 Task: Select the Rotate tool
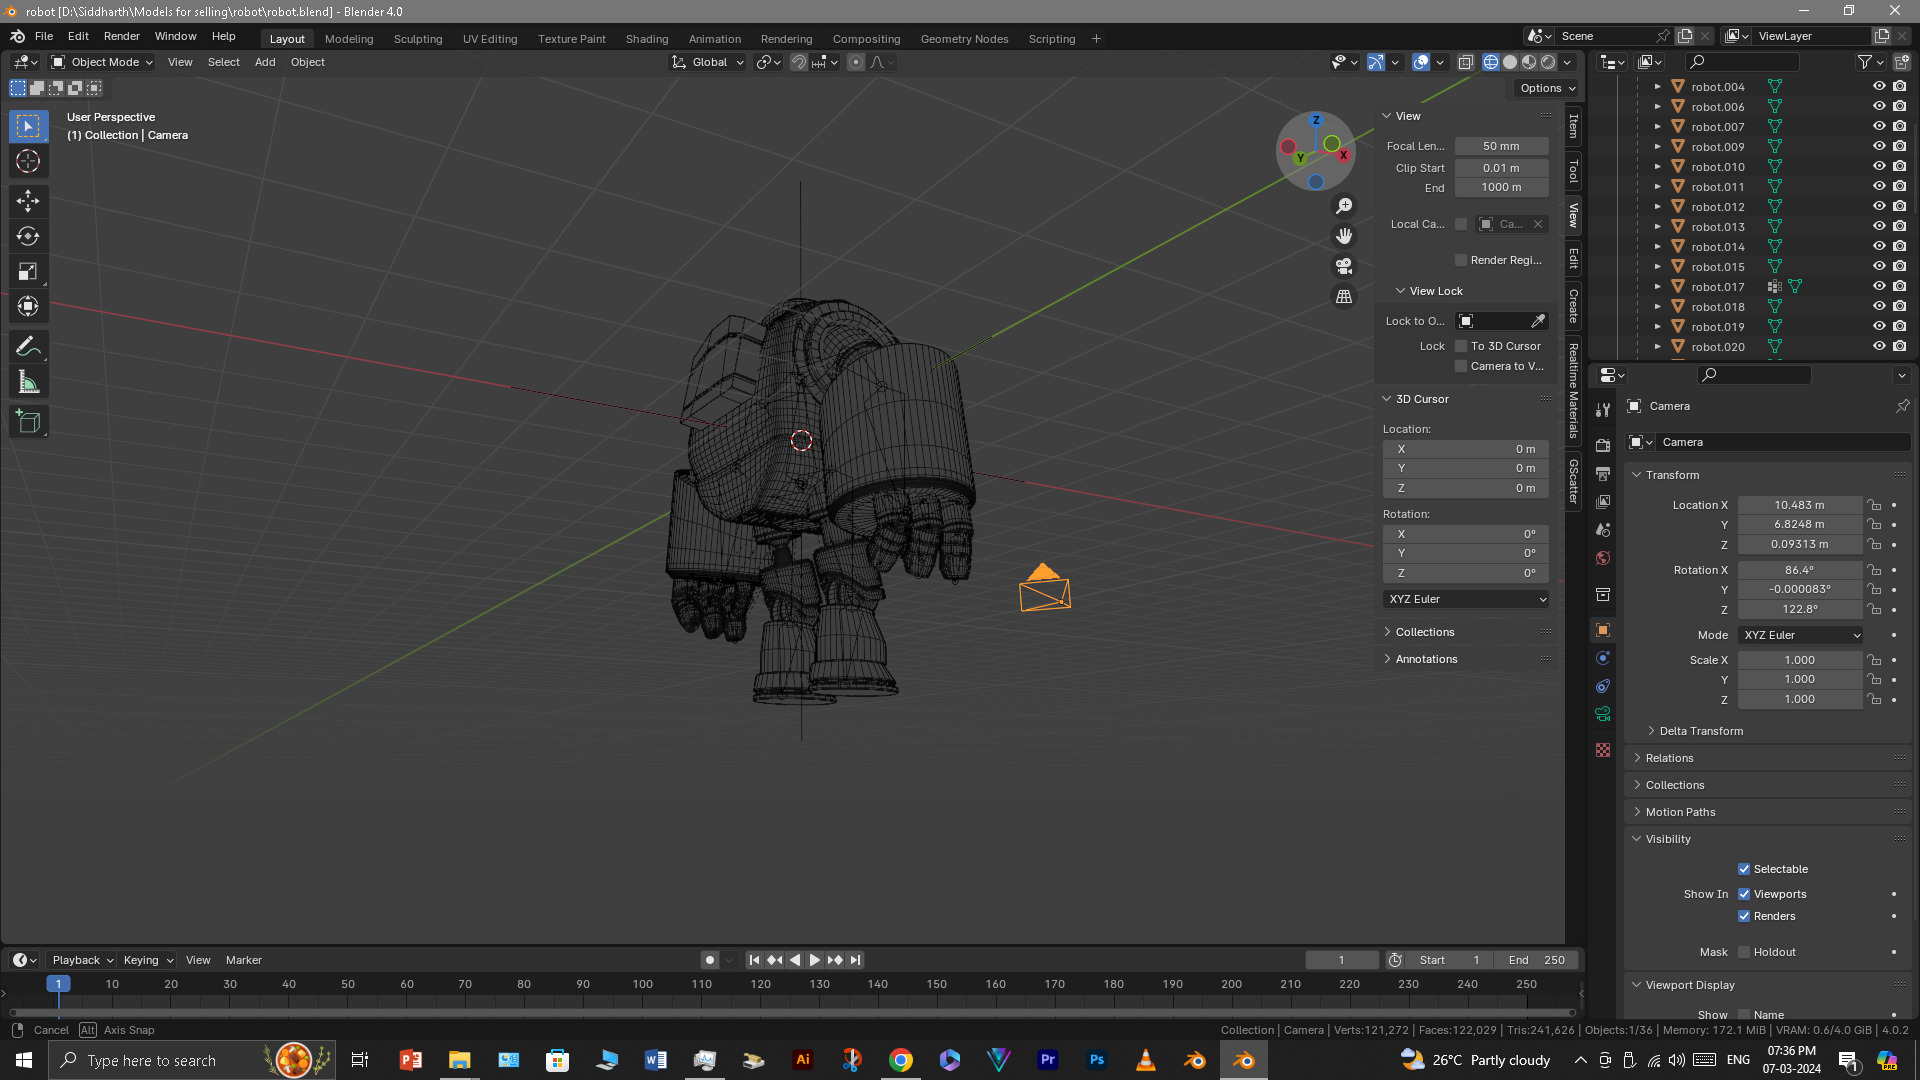(28, 236)
